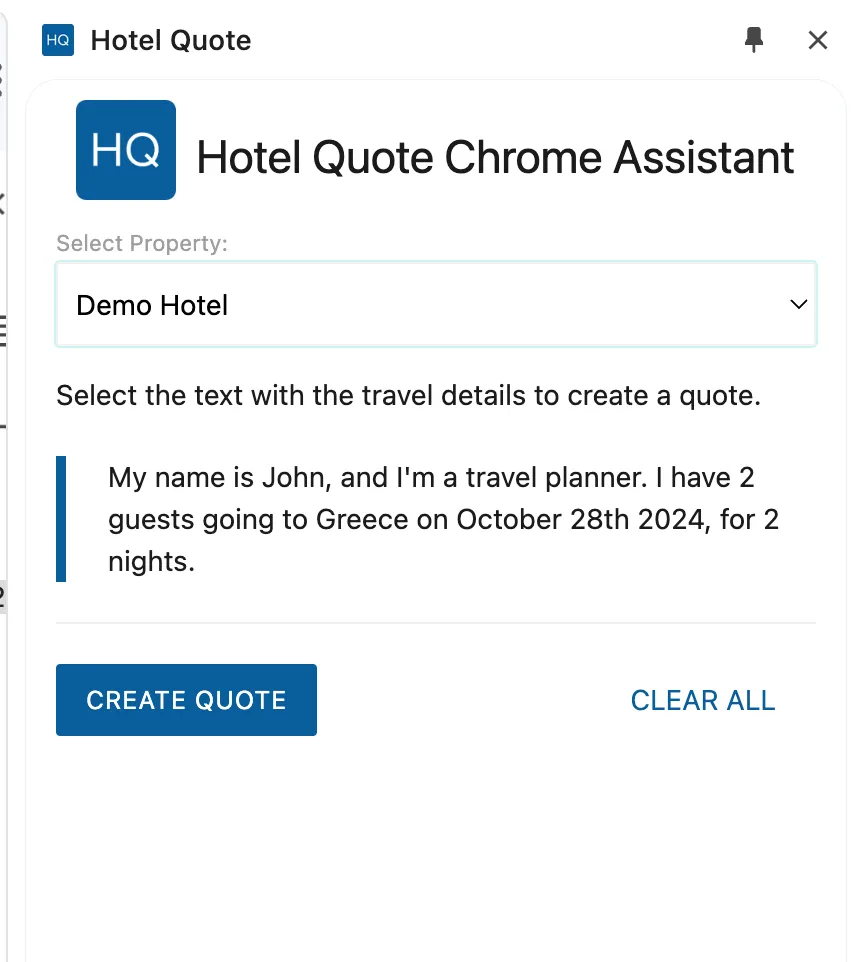Close the Hotel Quote side panel
Viewport: 864px width, 962px height.
click(x=818, y=40)
